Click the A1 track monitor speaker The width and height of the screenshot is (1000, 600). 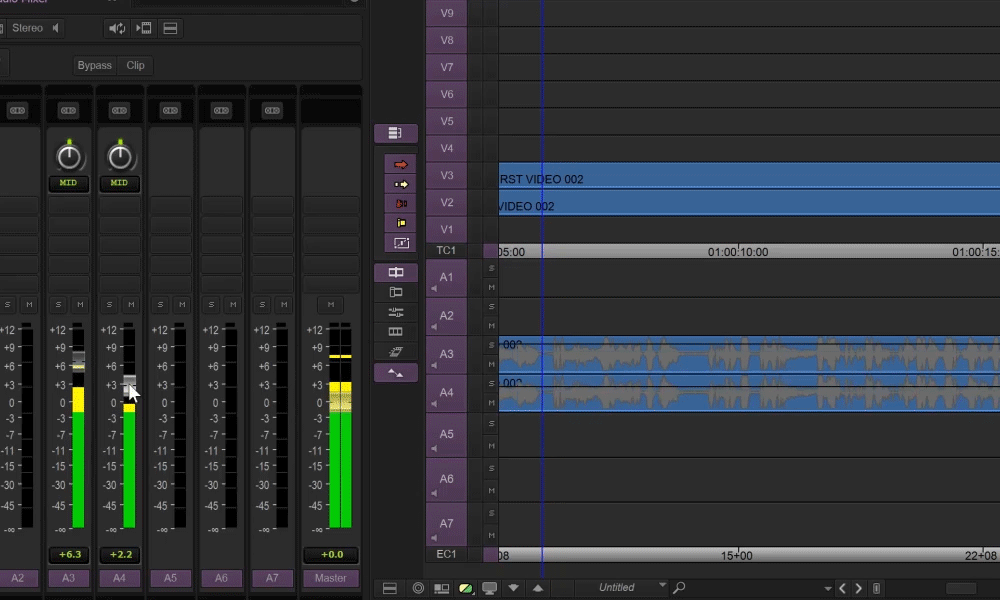[x=434, y=289]
